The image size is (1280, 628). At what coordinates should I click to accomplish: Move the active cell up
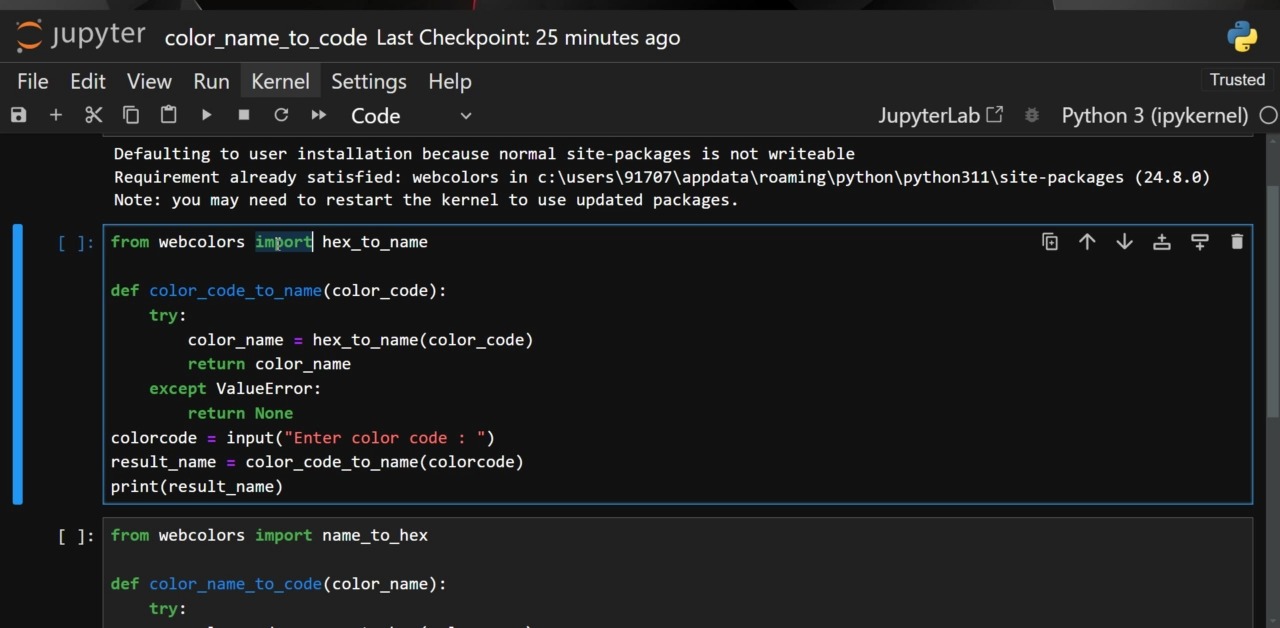click(x=1087, y=241)
